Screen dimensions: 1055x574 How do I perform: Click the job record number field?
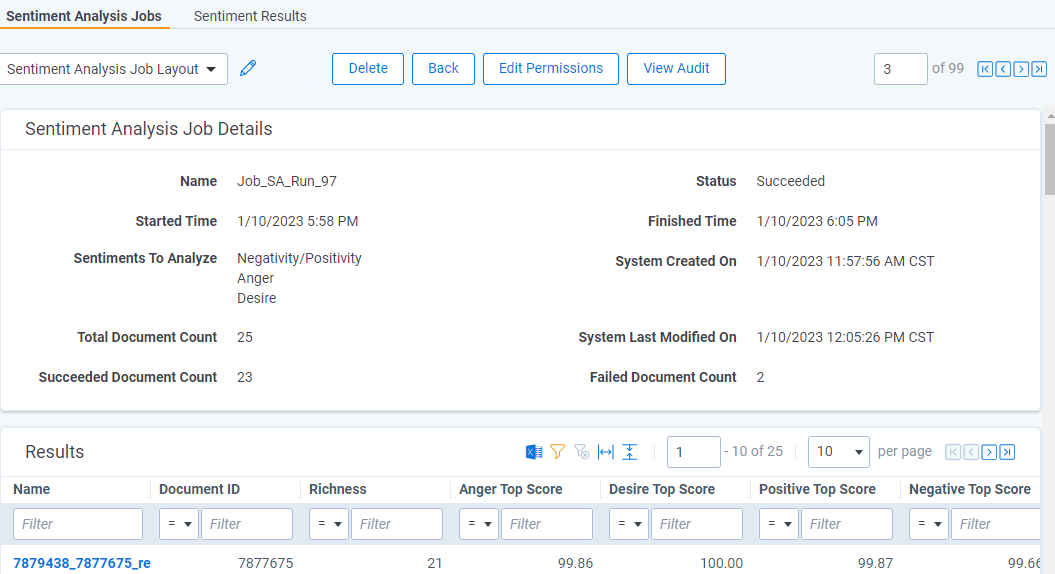(x=900, y=69)
